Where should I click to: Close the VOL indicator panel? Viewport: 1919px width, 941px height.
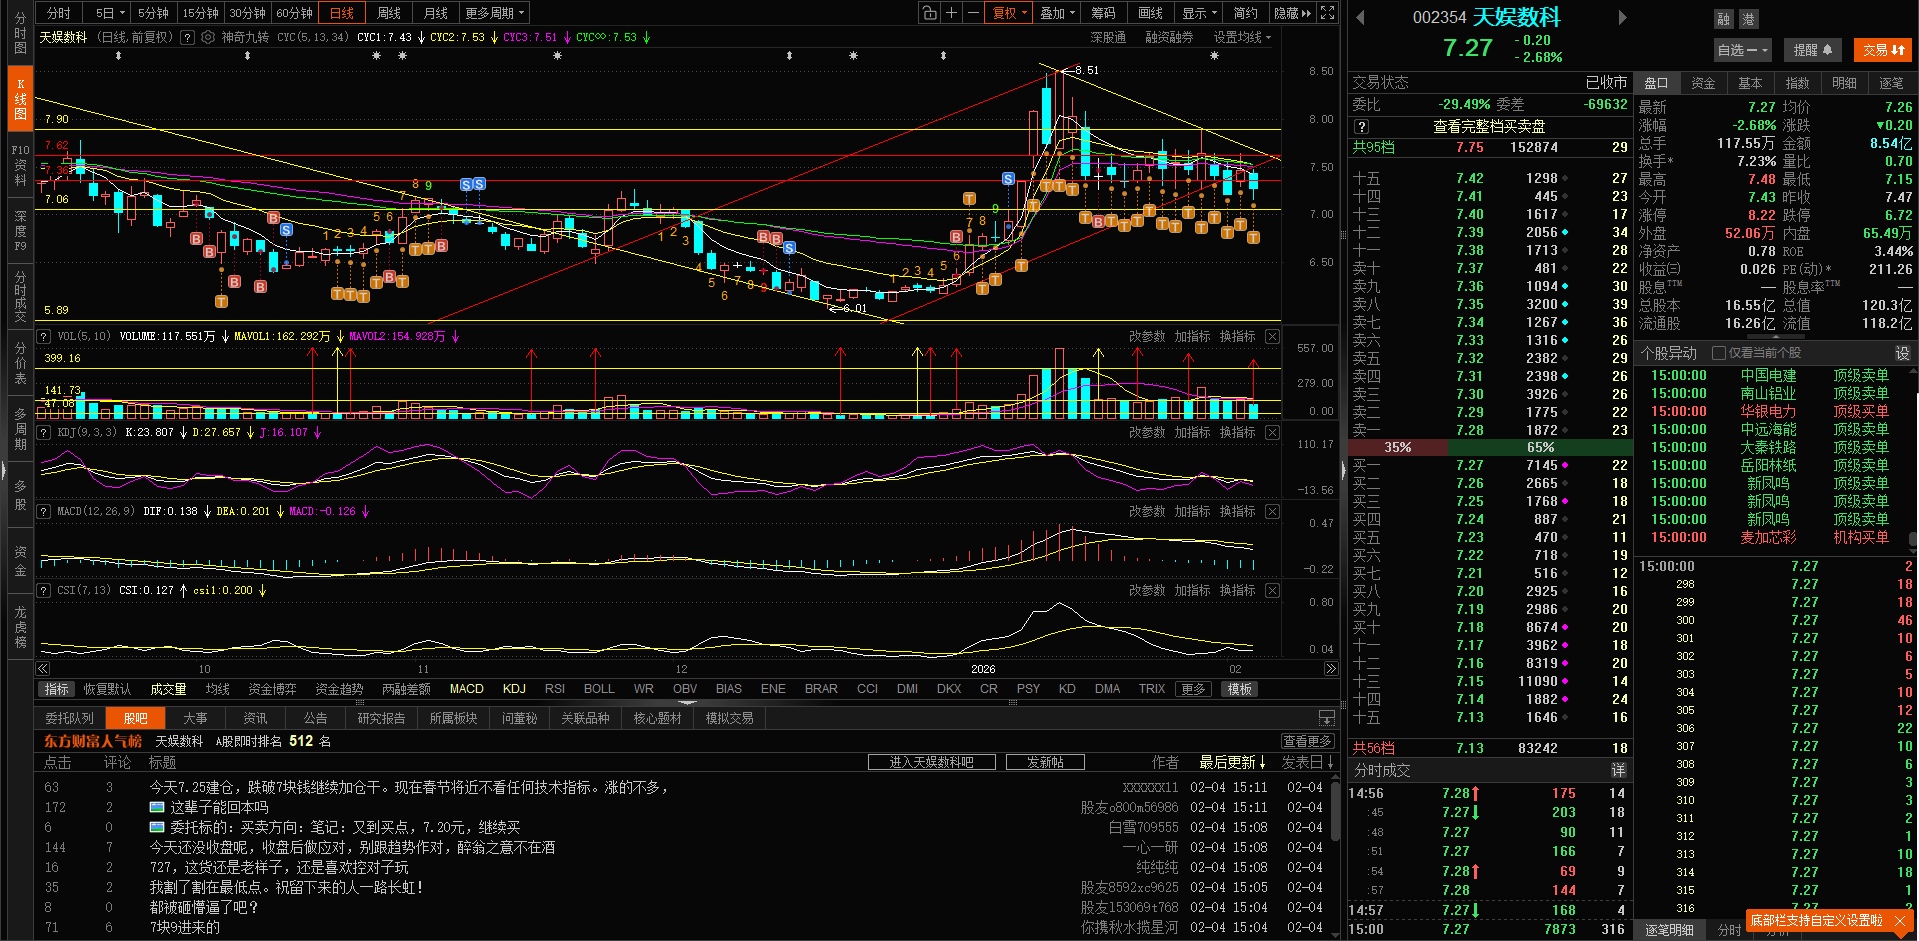click(1272, 336)
